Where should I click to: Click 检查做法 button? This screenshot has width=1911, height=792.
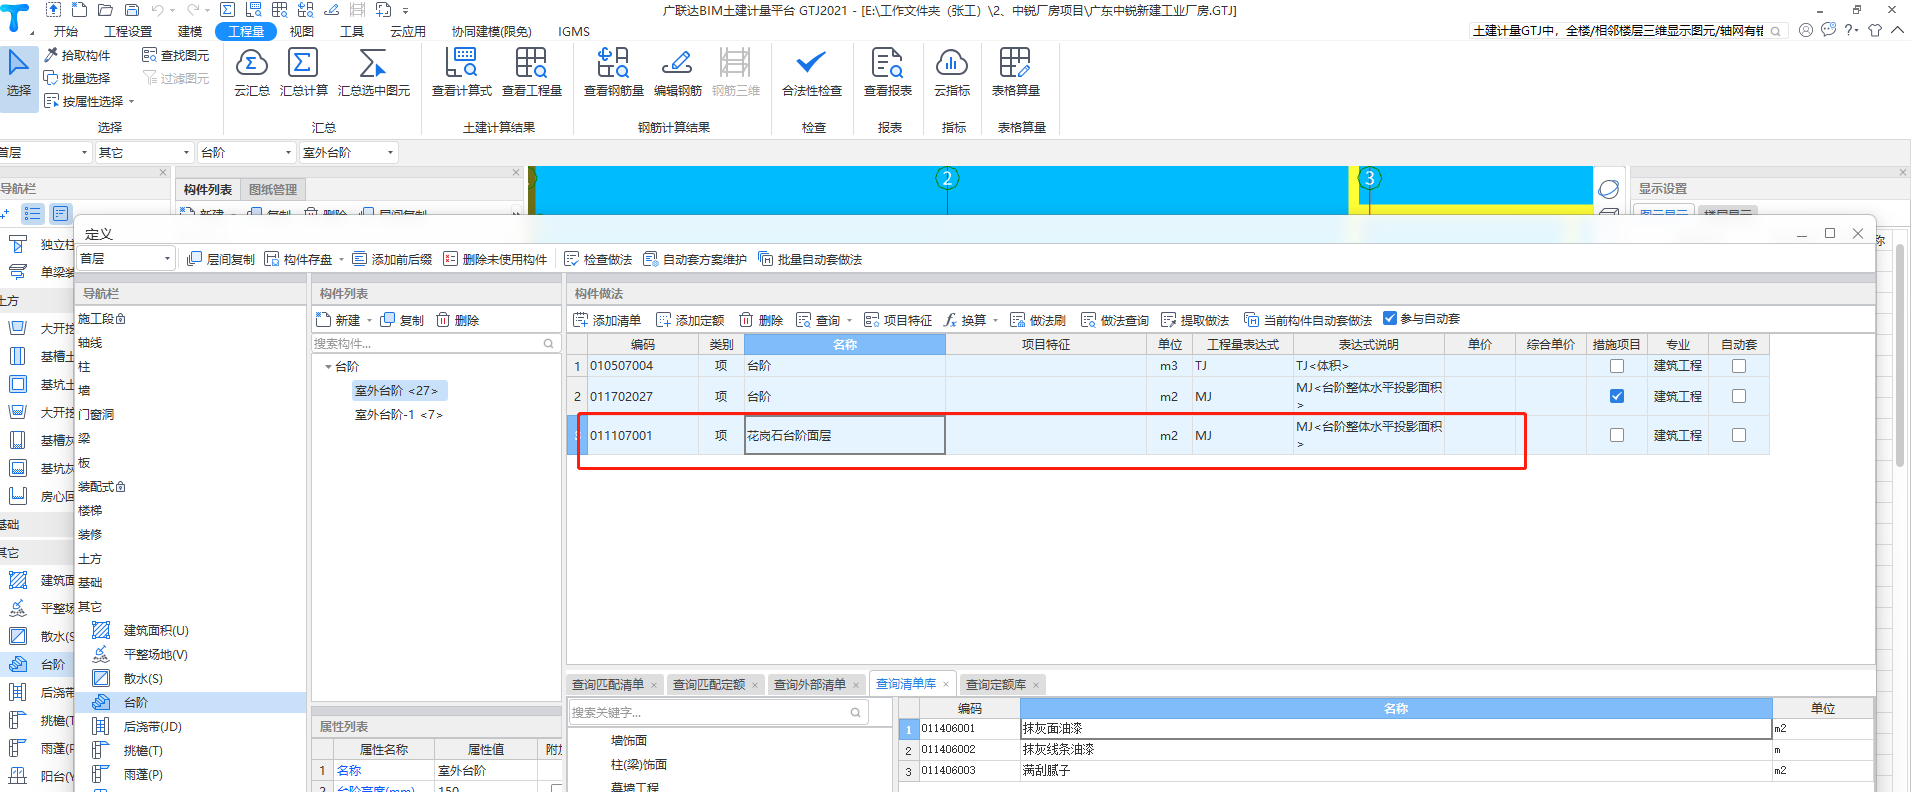tap(598, 259)
